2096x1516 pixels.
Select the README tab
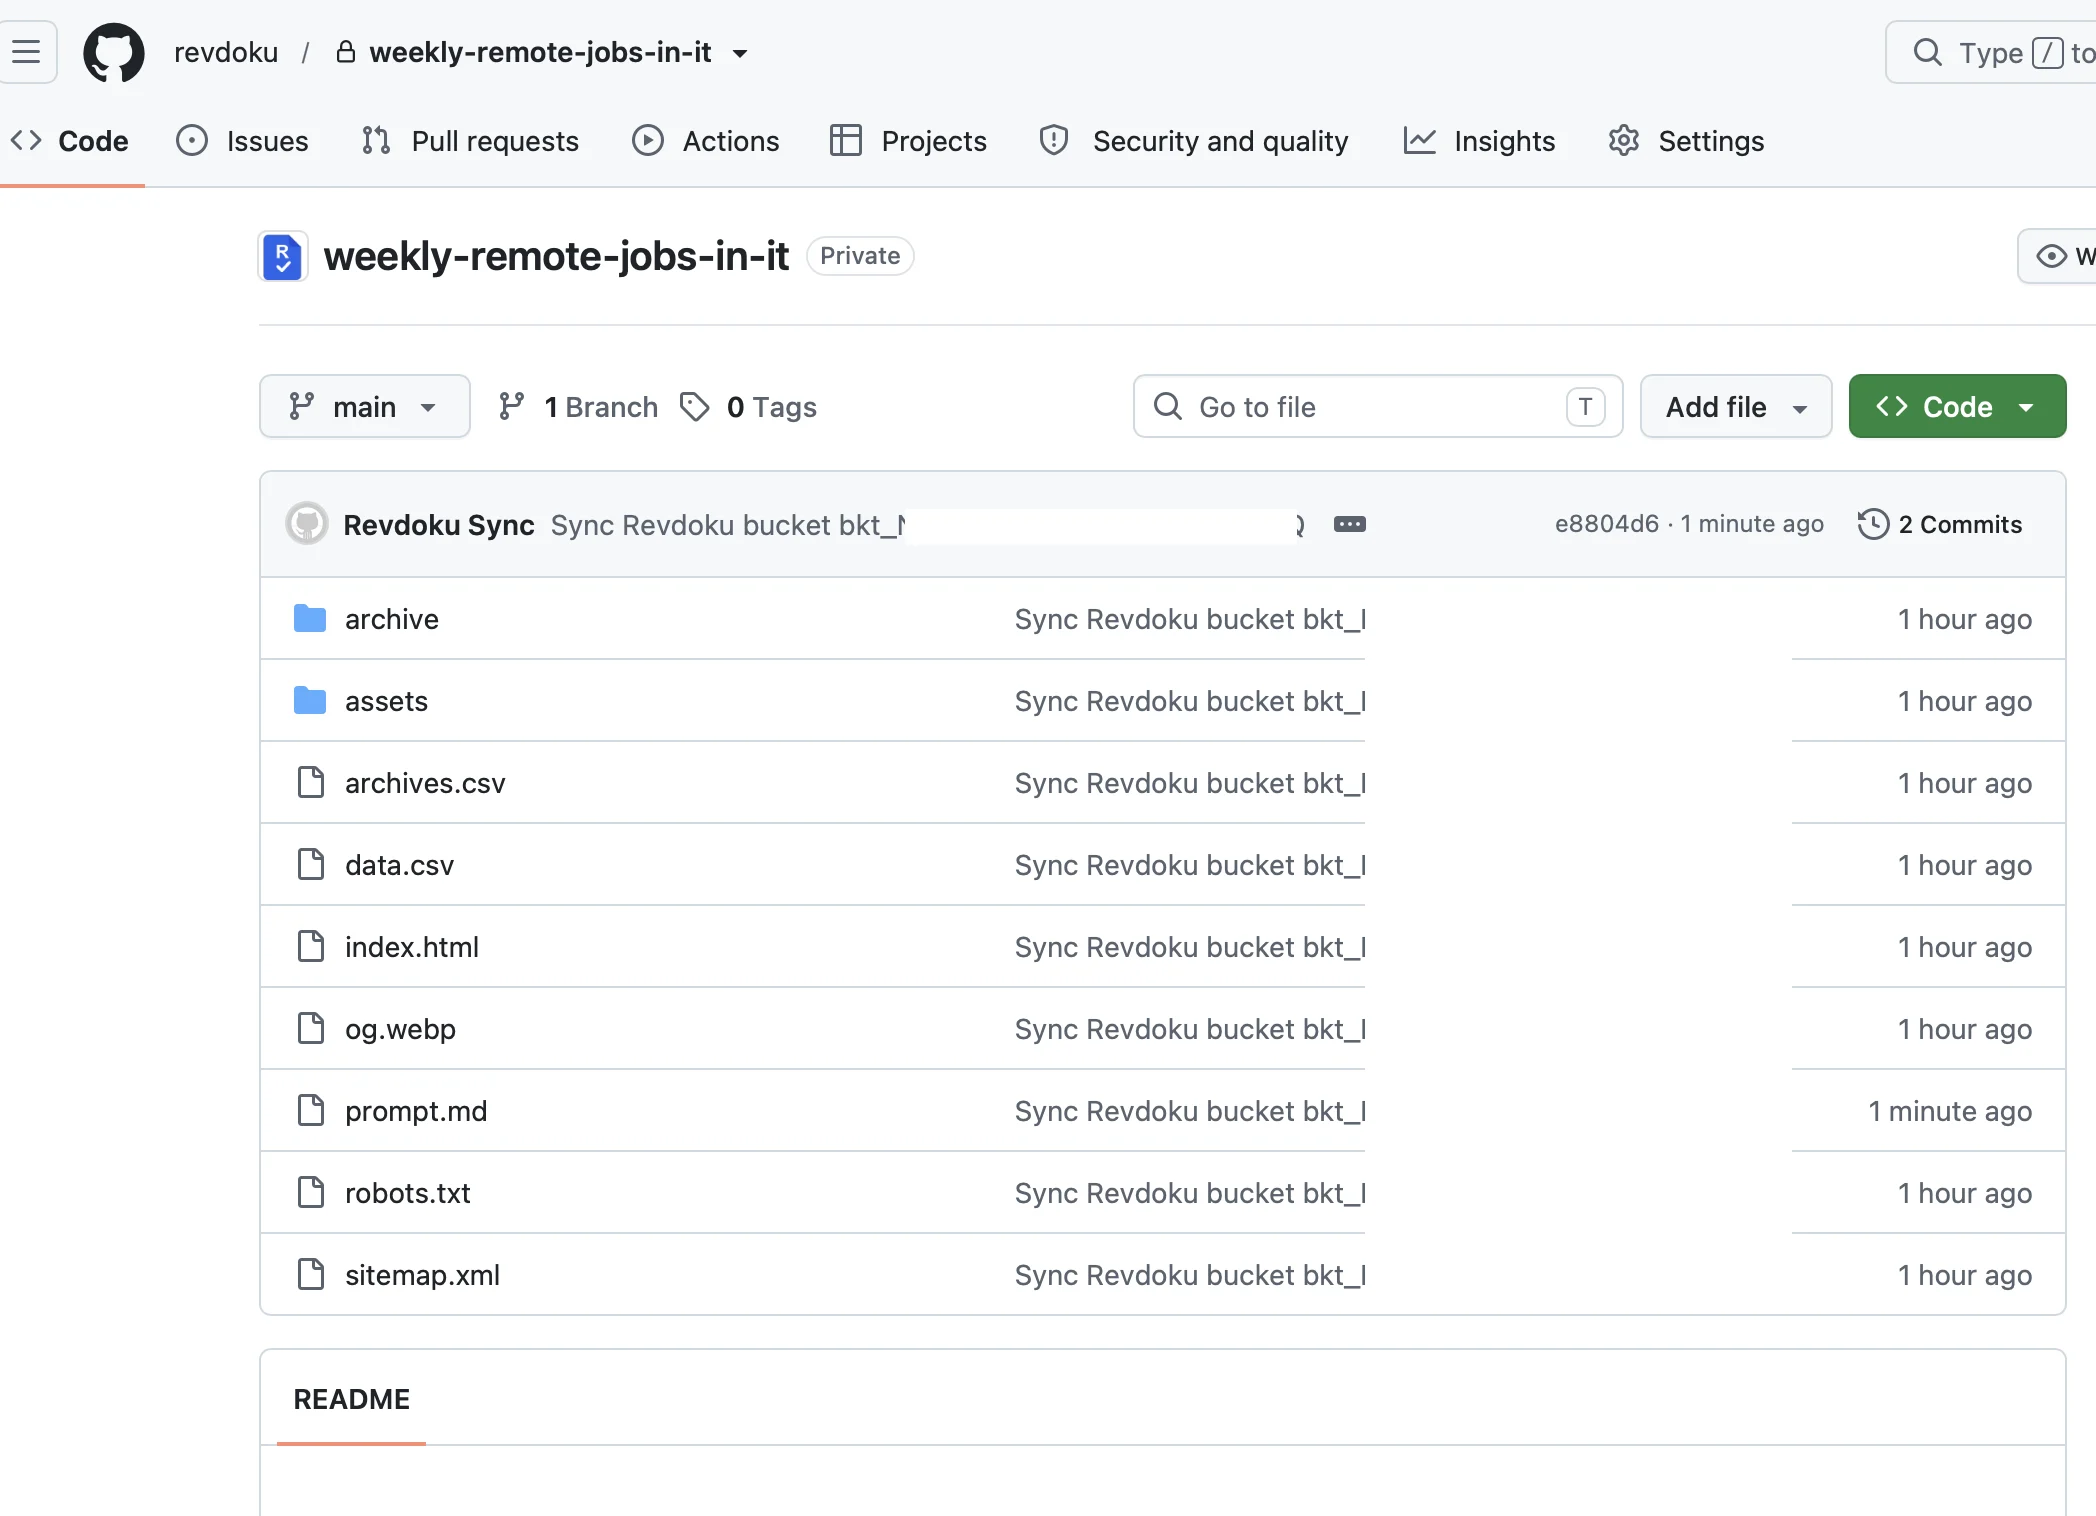[x=352, y=1399]
